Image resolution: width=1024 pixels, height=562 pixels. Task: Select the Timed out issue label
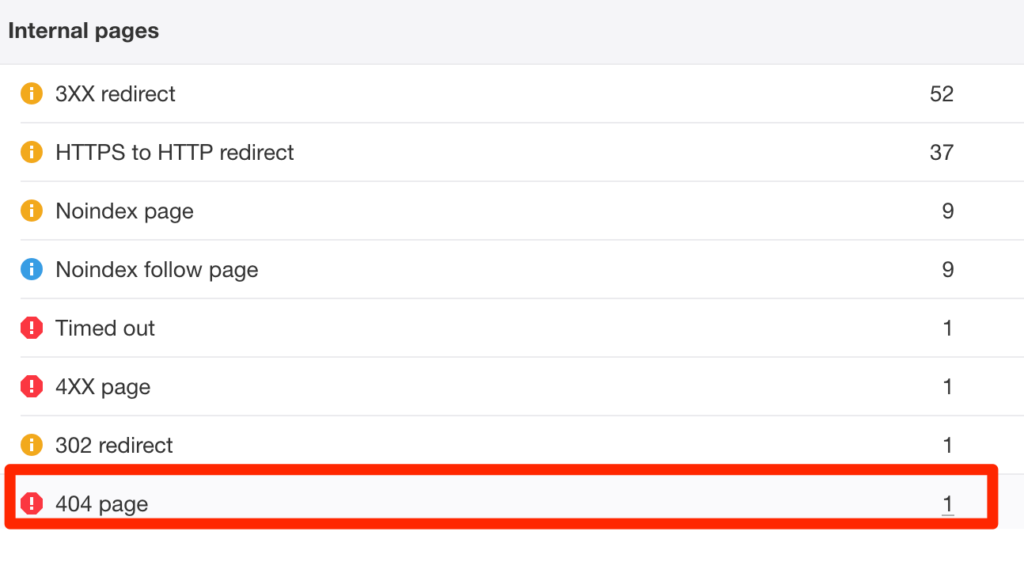(104, 328)
